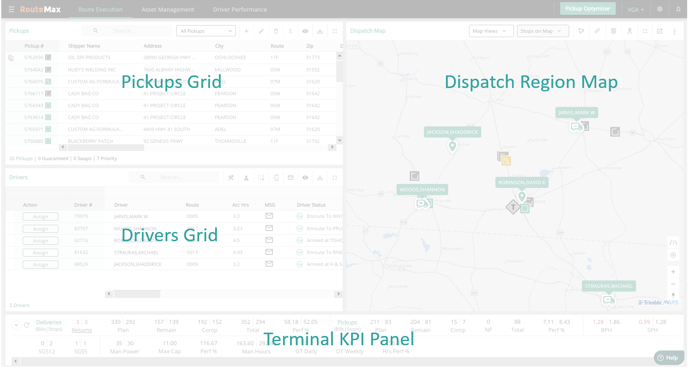Click Assign for driver 83707
The width and height of the screenshot is (688, 368).
pos(40,229)
